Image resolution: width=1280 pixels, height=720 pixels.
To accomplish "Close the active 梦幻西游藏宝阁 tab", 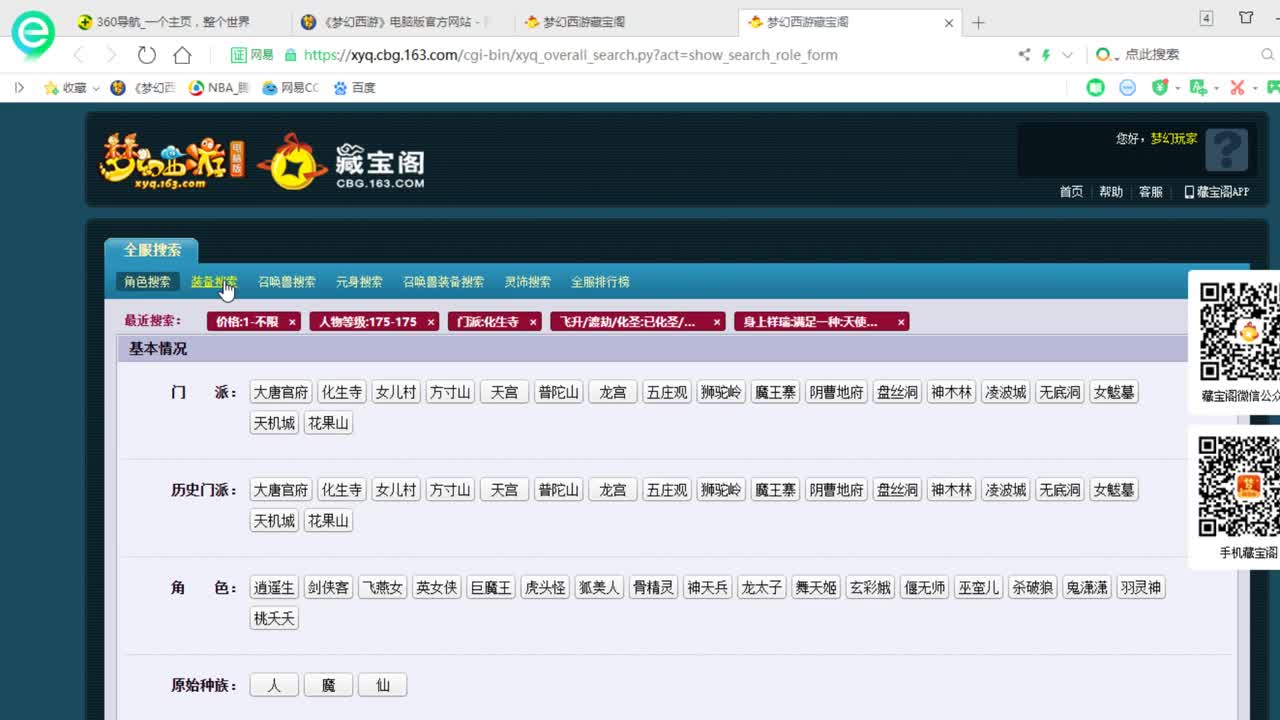I will (949, 22).
